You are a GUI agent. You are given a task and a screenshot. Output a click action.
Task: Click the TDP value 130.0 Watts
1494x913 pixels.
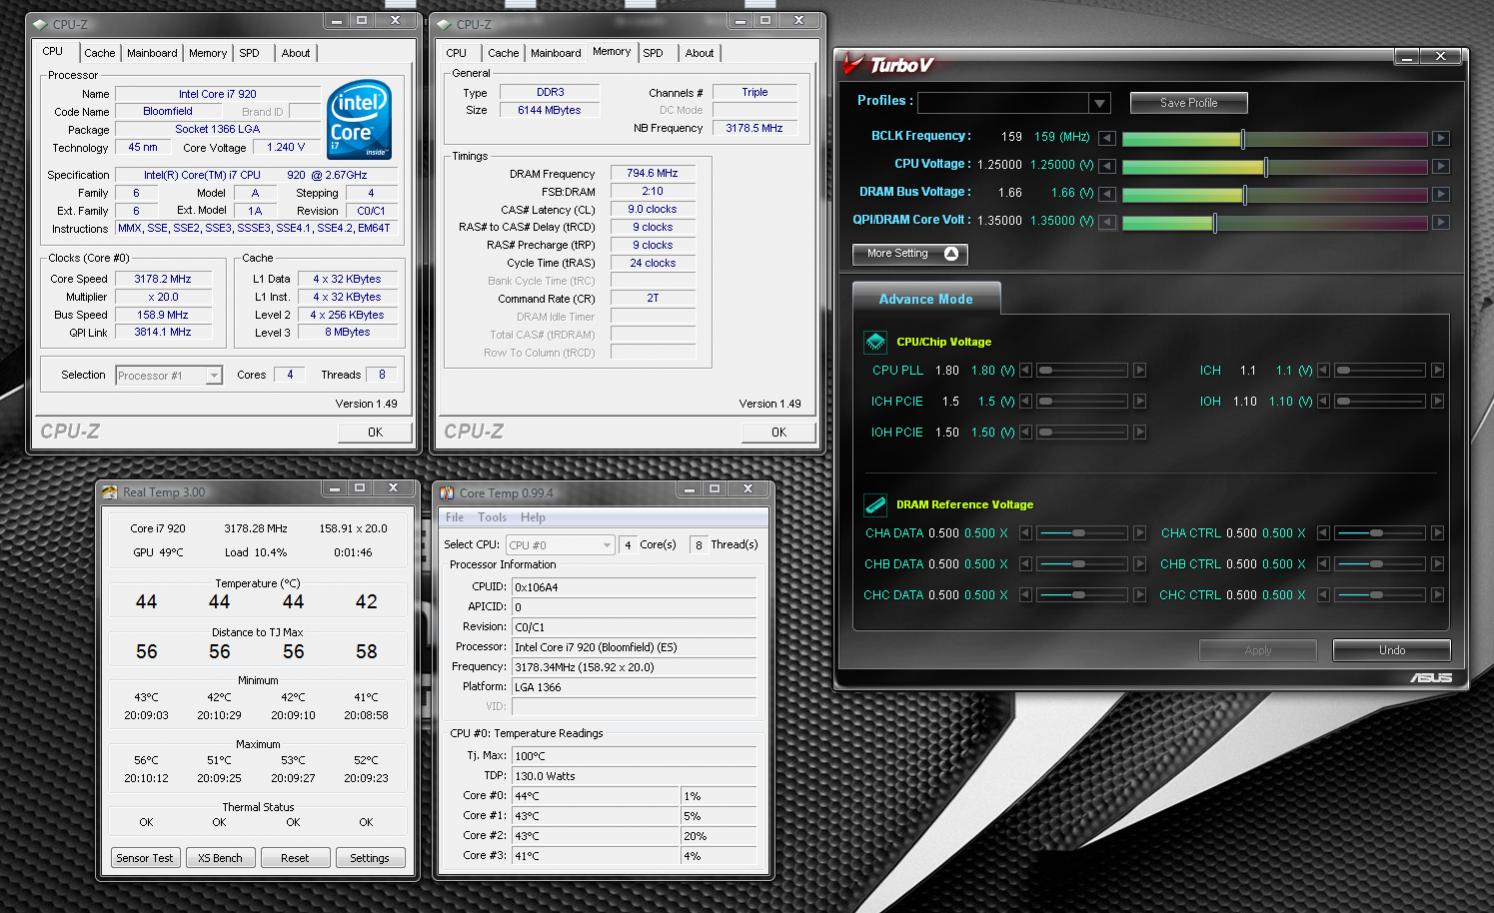tap(634, 776)
